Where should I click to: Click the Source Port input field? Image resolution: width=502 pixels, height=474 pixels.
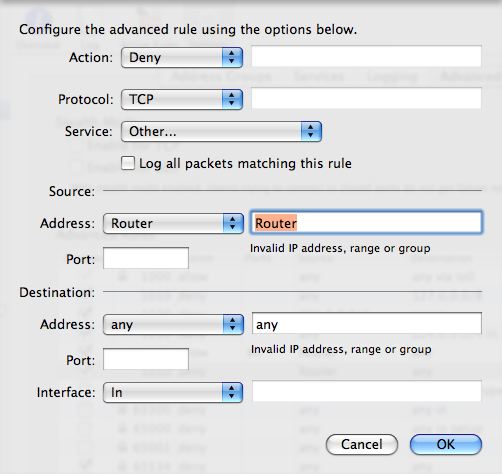[146, 258]
